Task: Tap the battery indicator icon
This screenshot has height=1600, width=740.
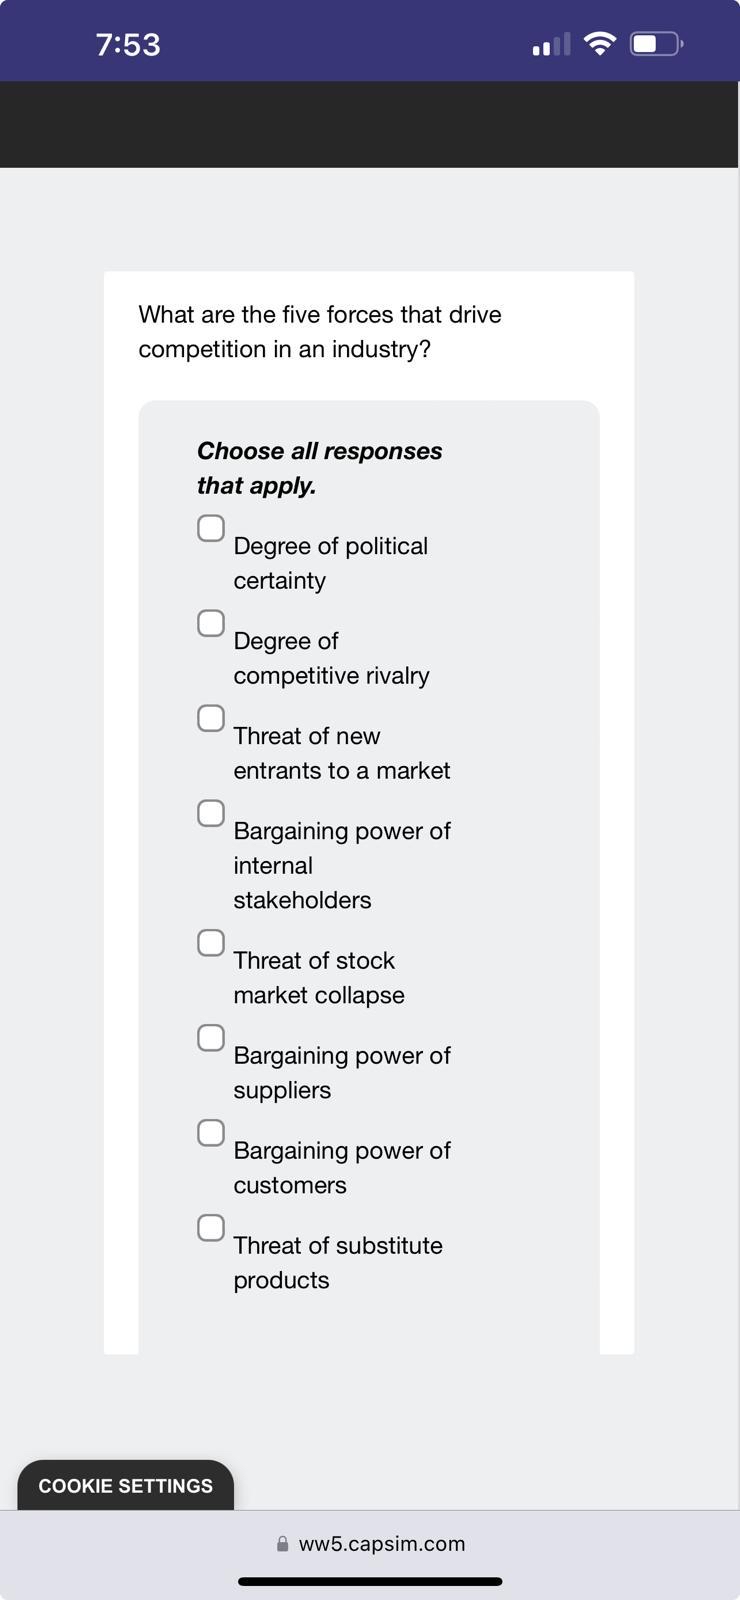Action: point(653,43)
